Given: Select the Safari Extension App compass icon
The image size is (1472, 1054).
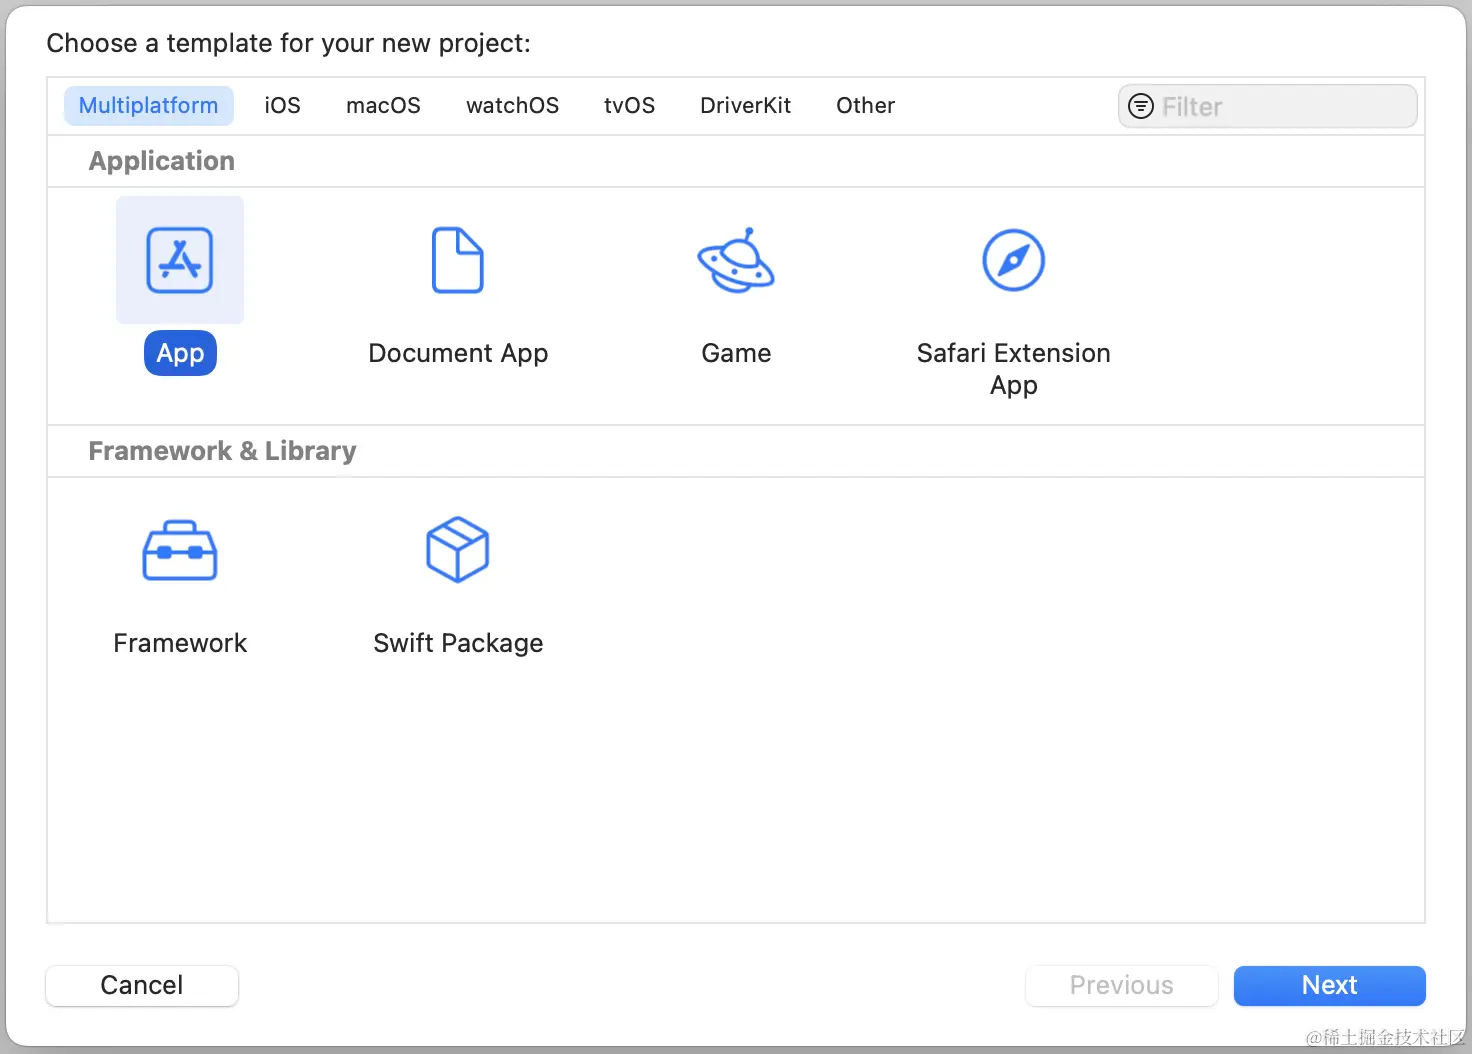Looking at the screenshot, I should coord(1013,260).
